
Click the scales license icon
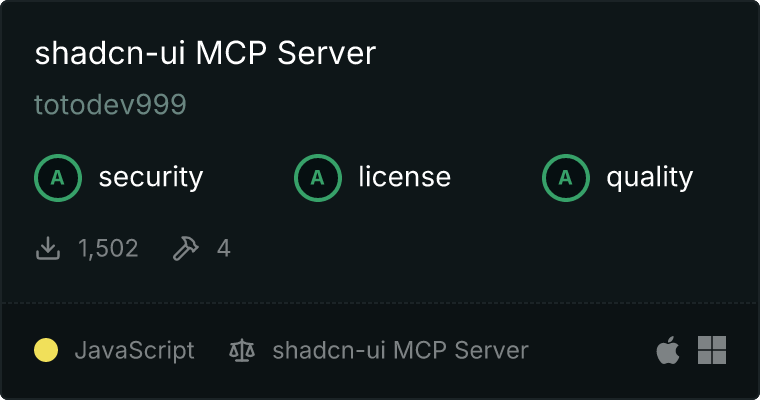point(242,350)
